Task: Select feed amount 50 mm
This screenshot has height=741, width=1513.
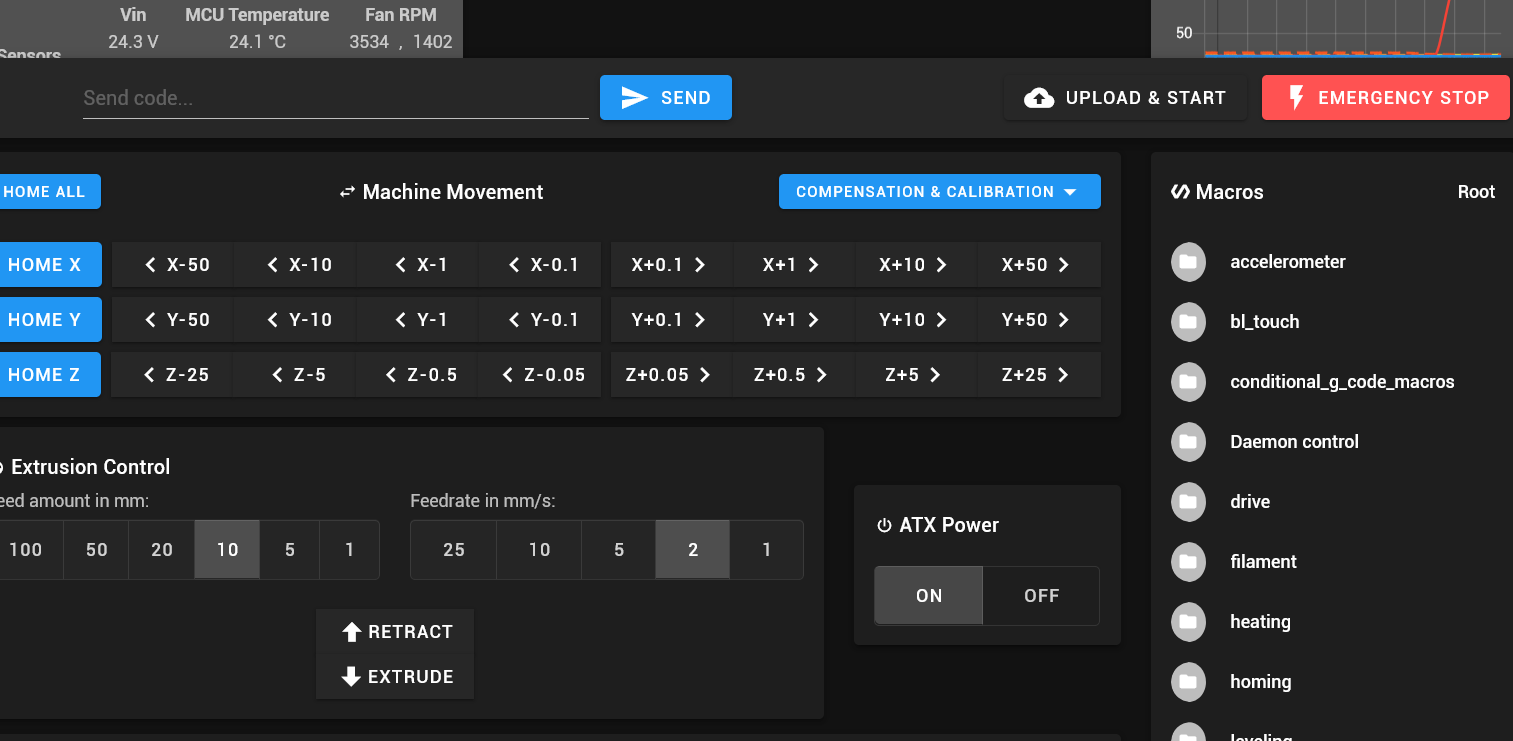Action: (96, 550)
